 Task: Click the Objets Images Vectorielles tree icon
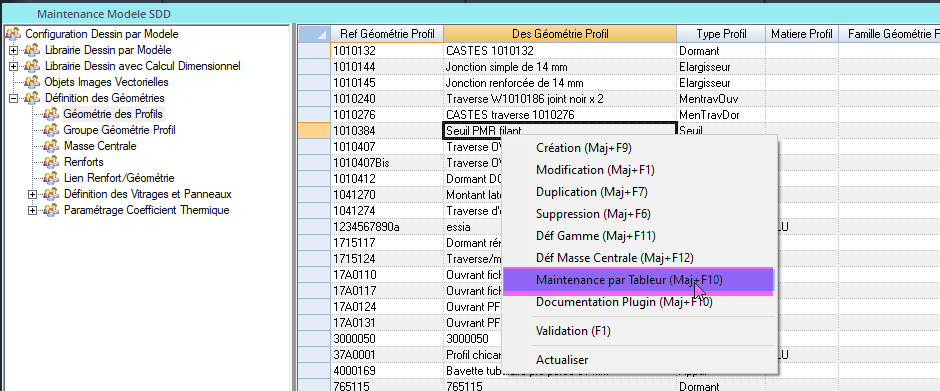32,82
